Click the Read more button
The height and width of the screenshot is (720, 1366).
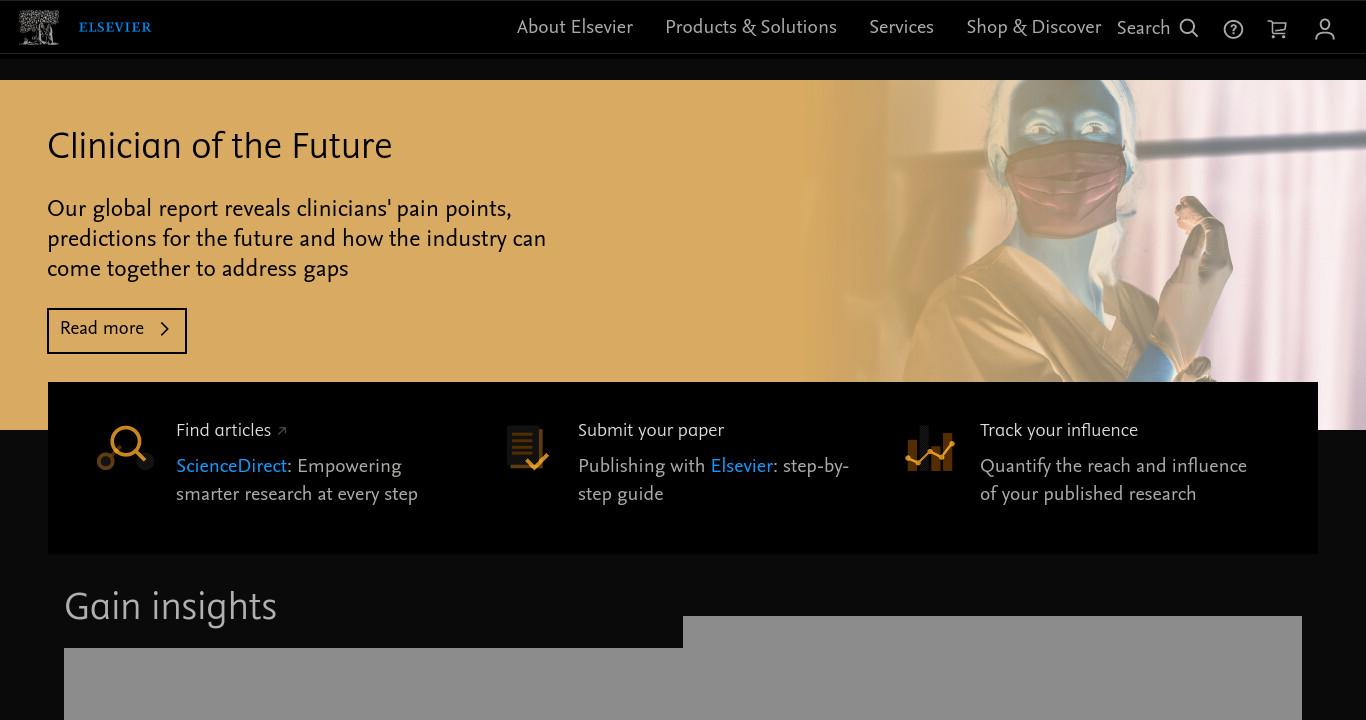pyautogui.click(x=117, y=330)
